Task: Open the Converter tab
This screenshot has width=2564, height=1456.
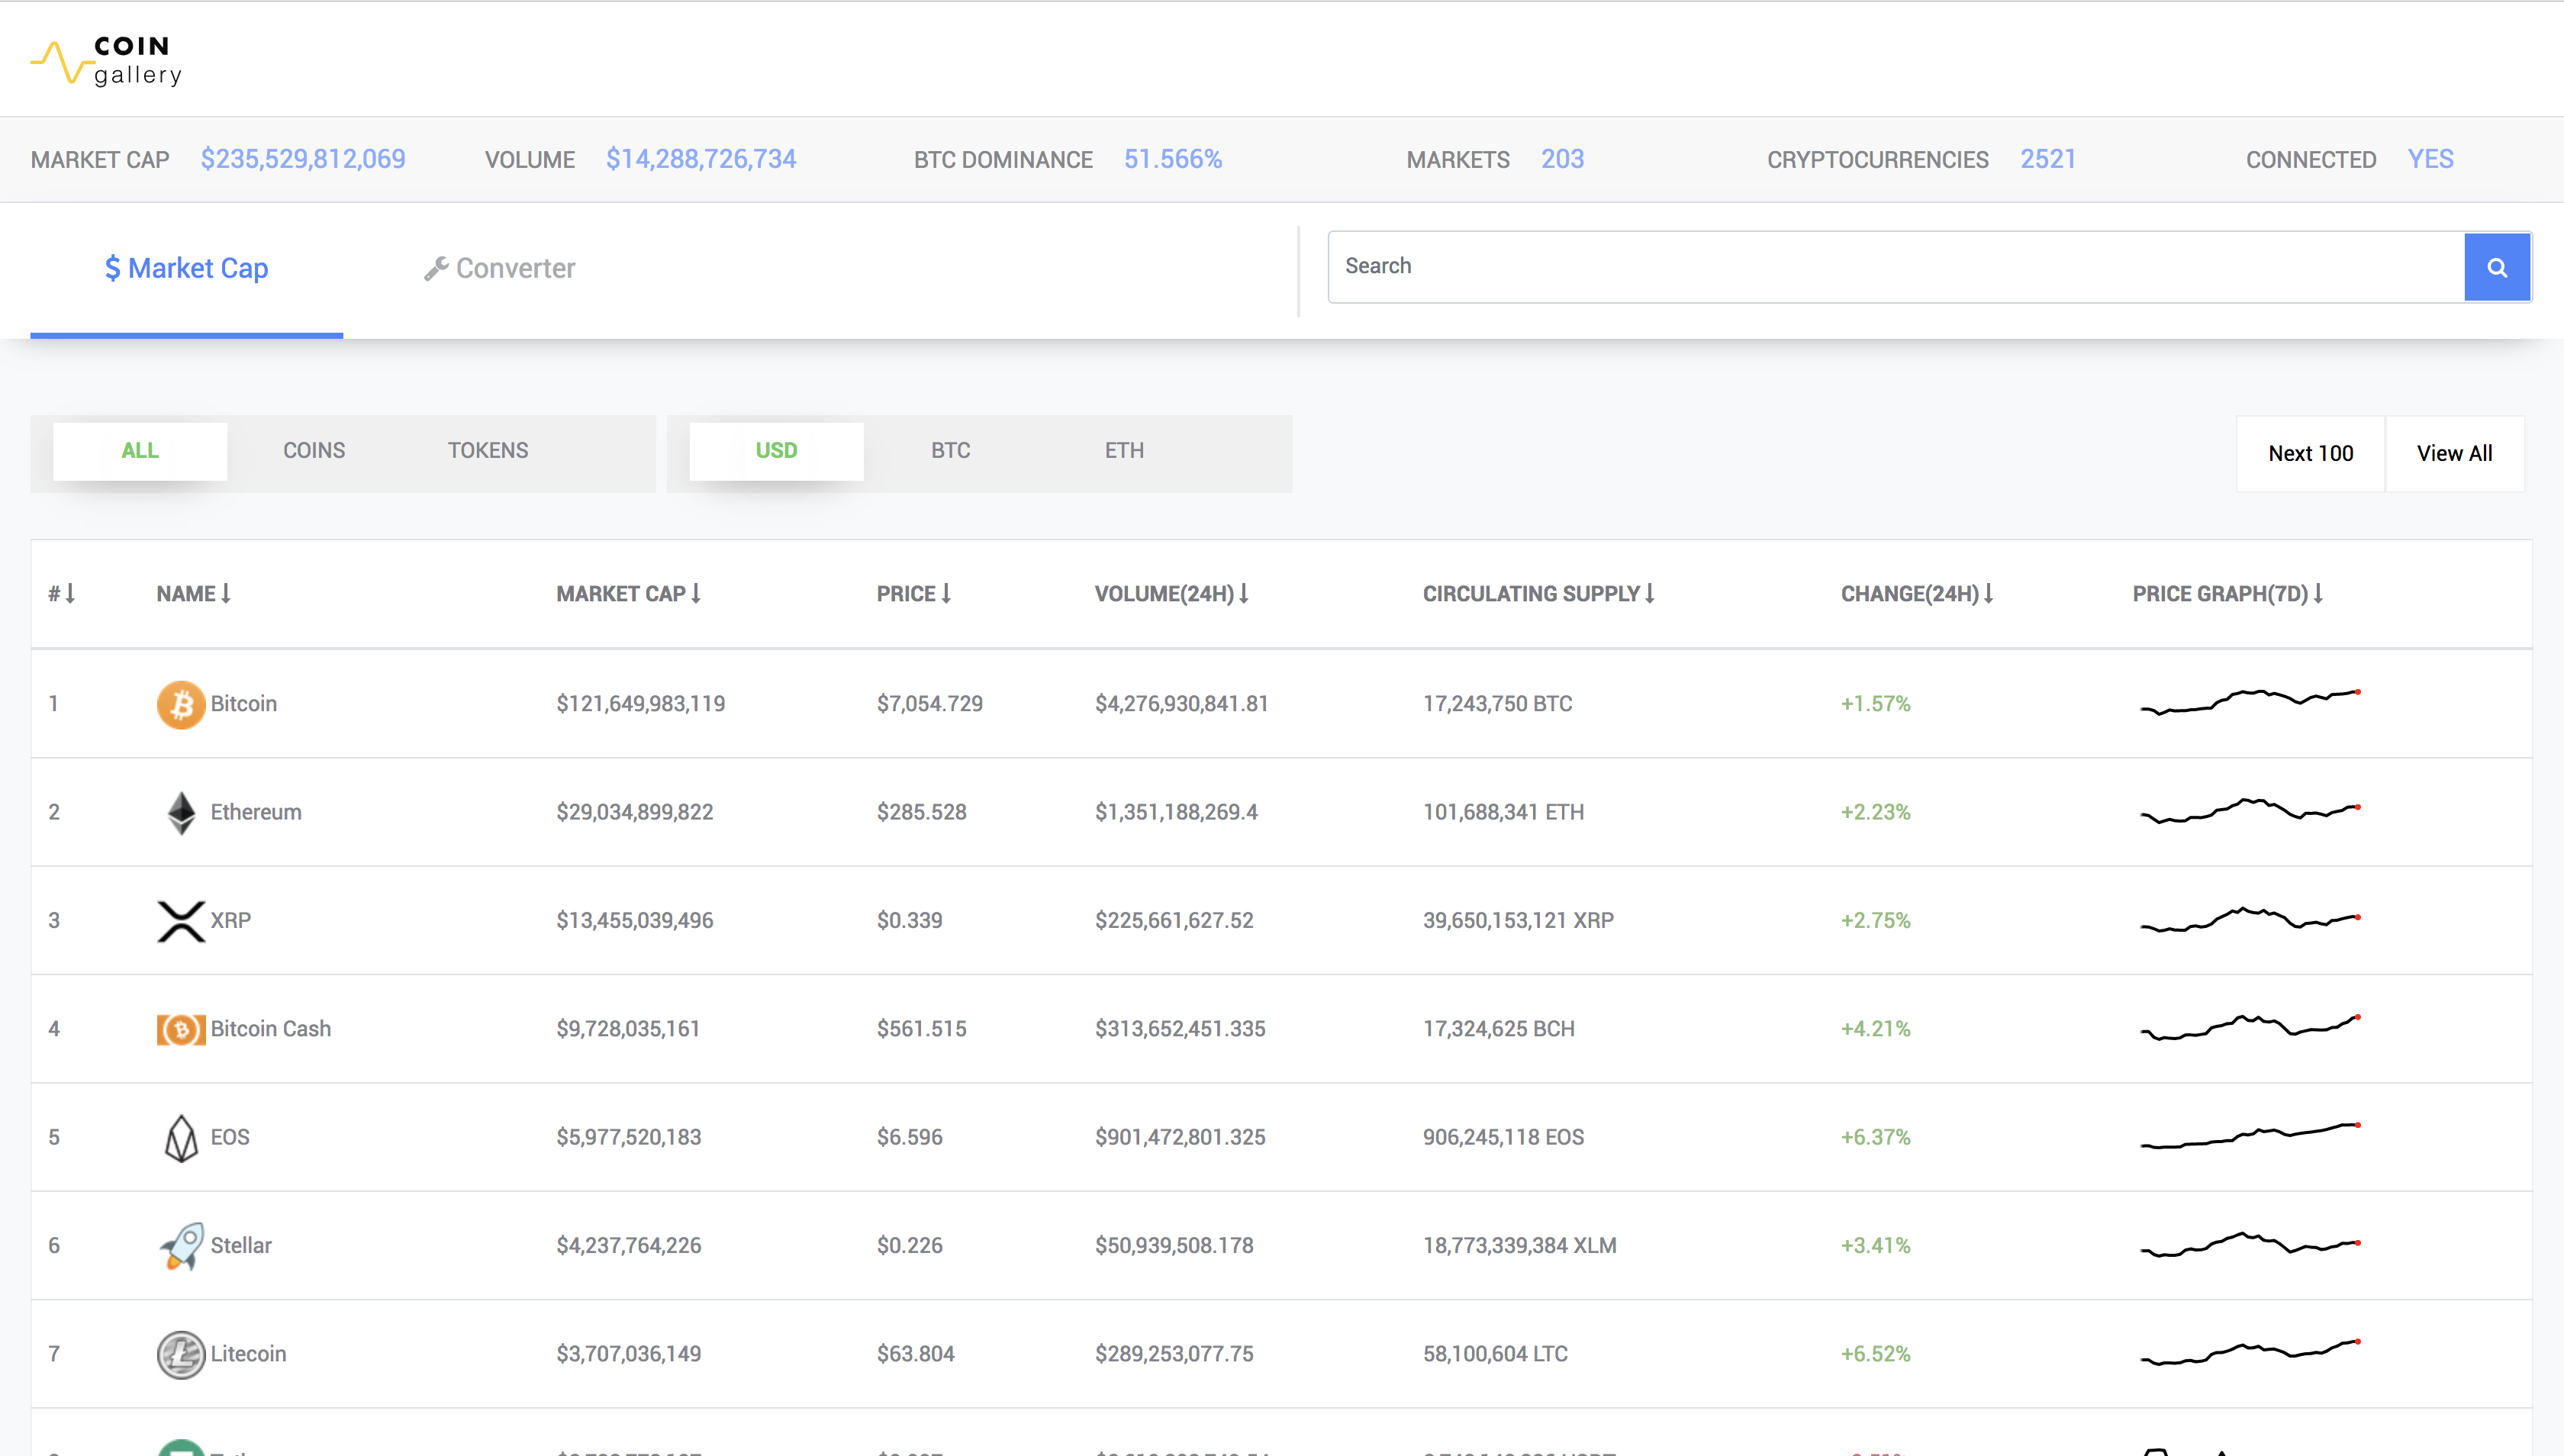Action: click(x=500, y=268)
